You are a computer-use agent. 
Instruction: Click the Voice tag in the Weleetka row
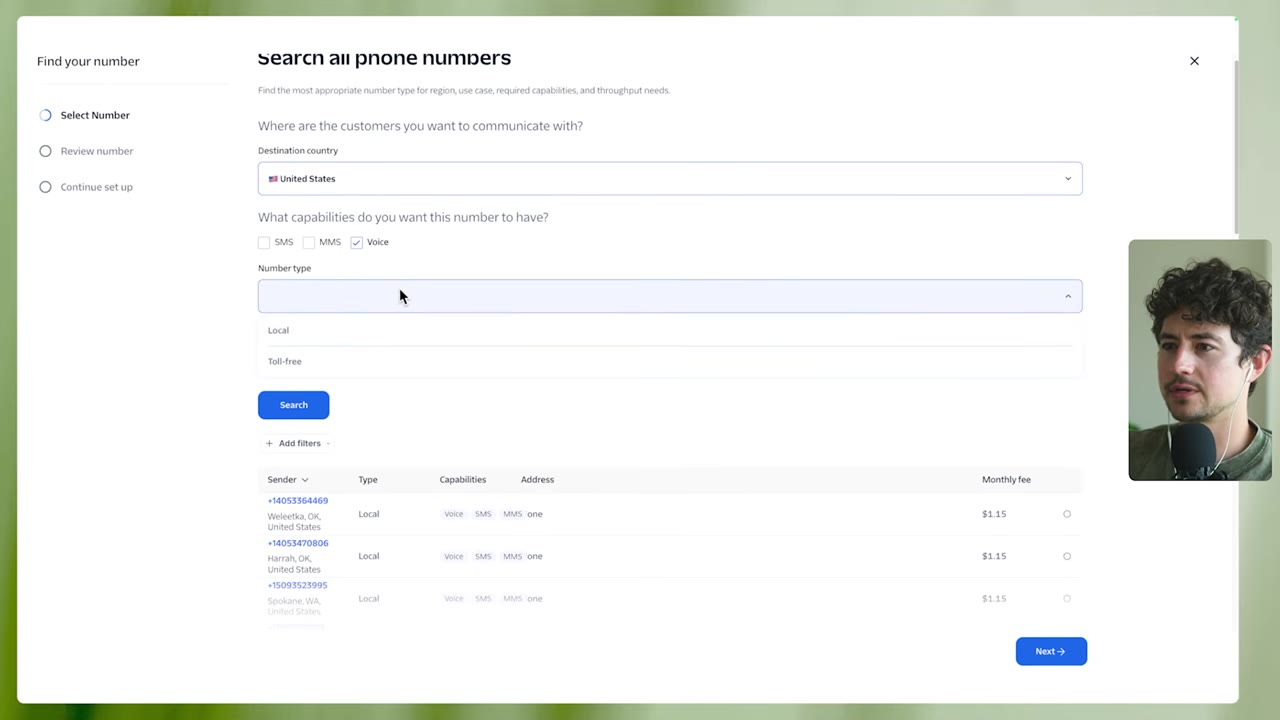point(454,514)
